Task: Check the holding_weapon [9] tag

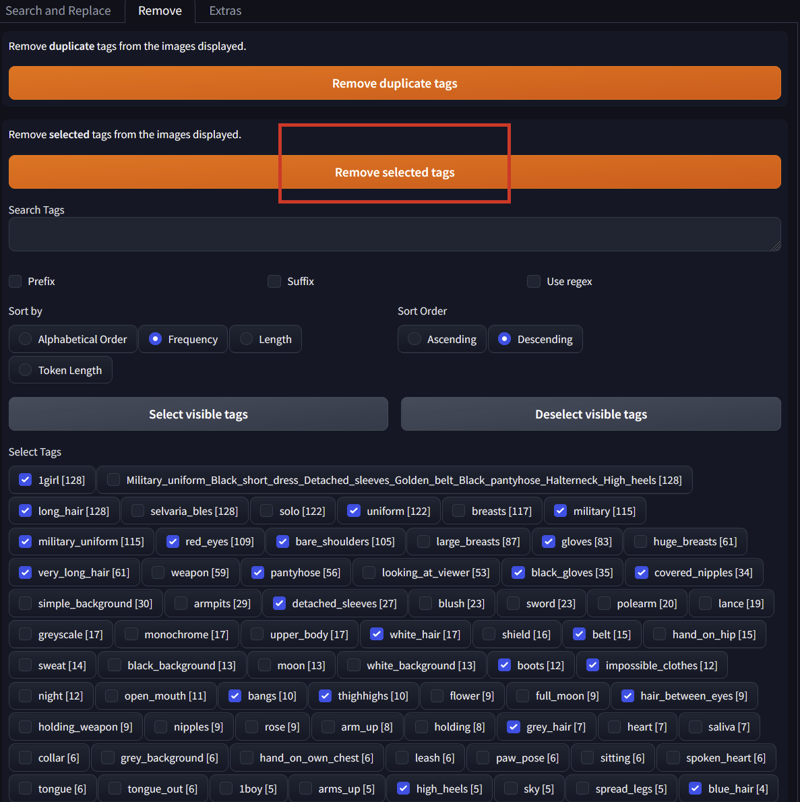Action: pyautogui.click(x=25, y=727)
